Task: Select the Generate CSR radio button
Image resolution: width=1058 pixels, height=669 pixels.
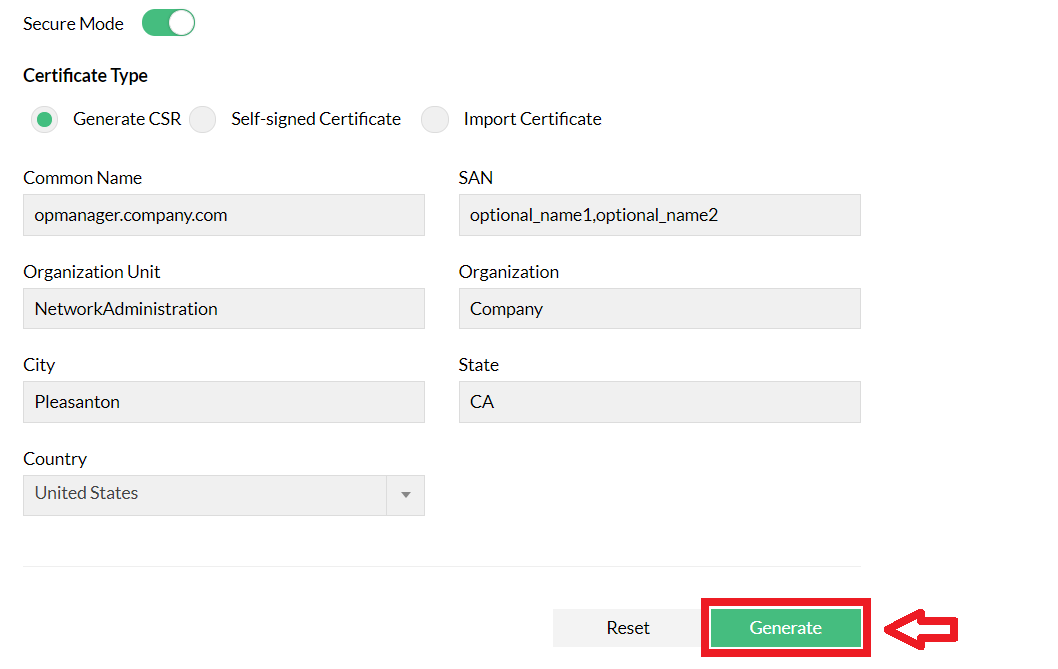Action: [x=44, y=120]
